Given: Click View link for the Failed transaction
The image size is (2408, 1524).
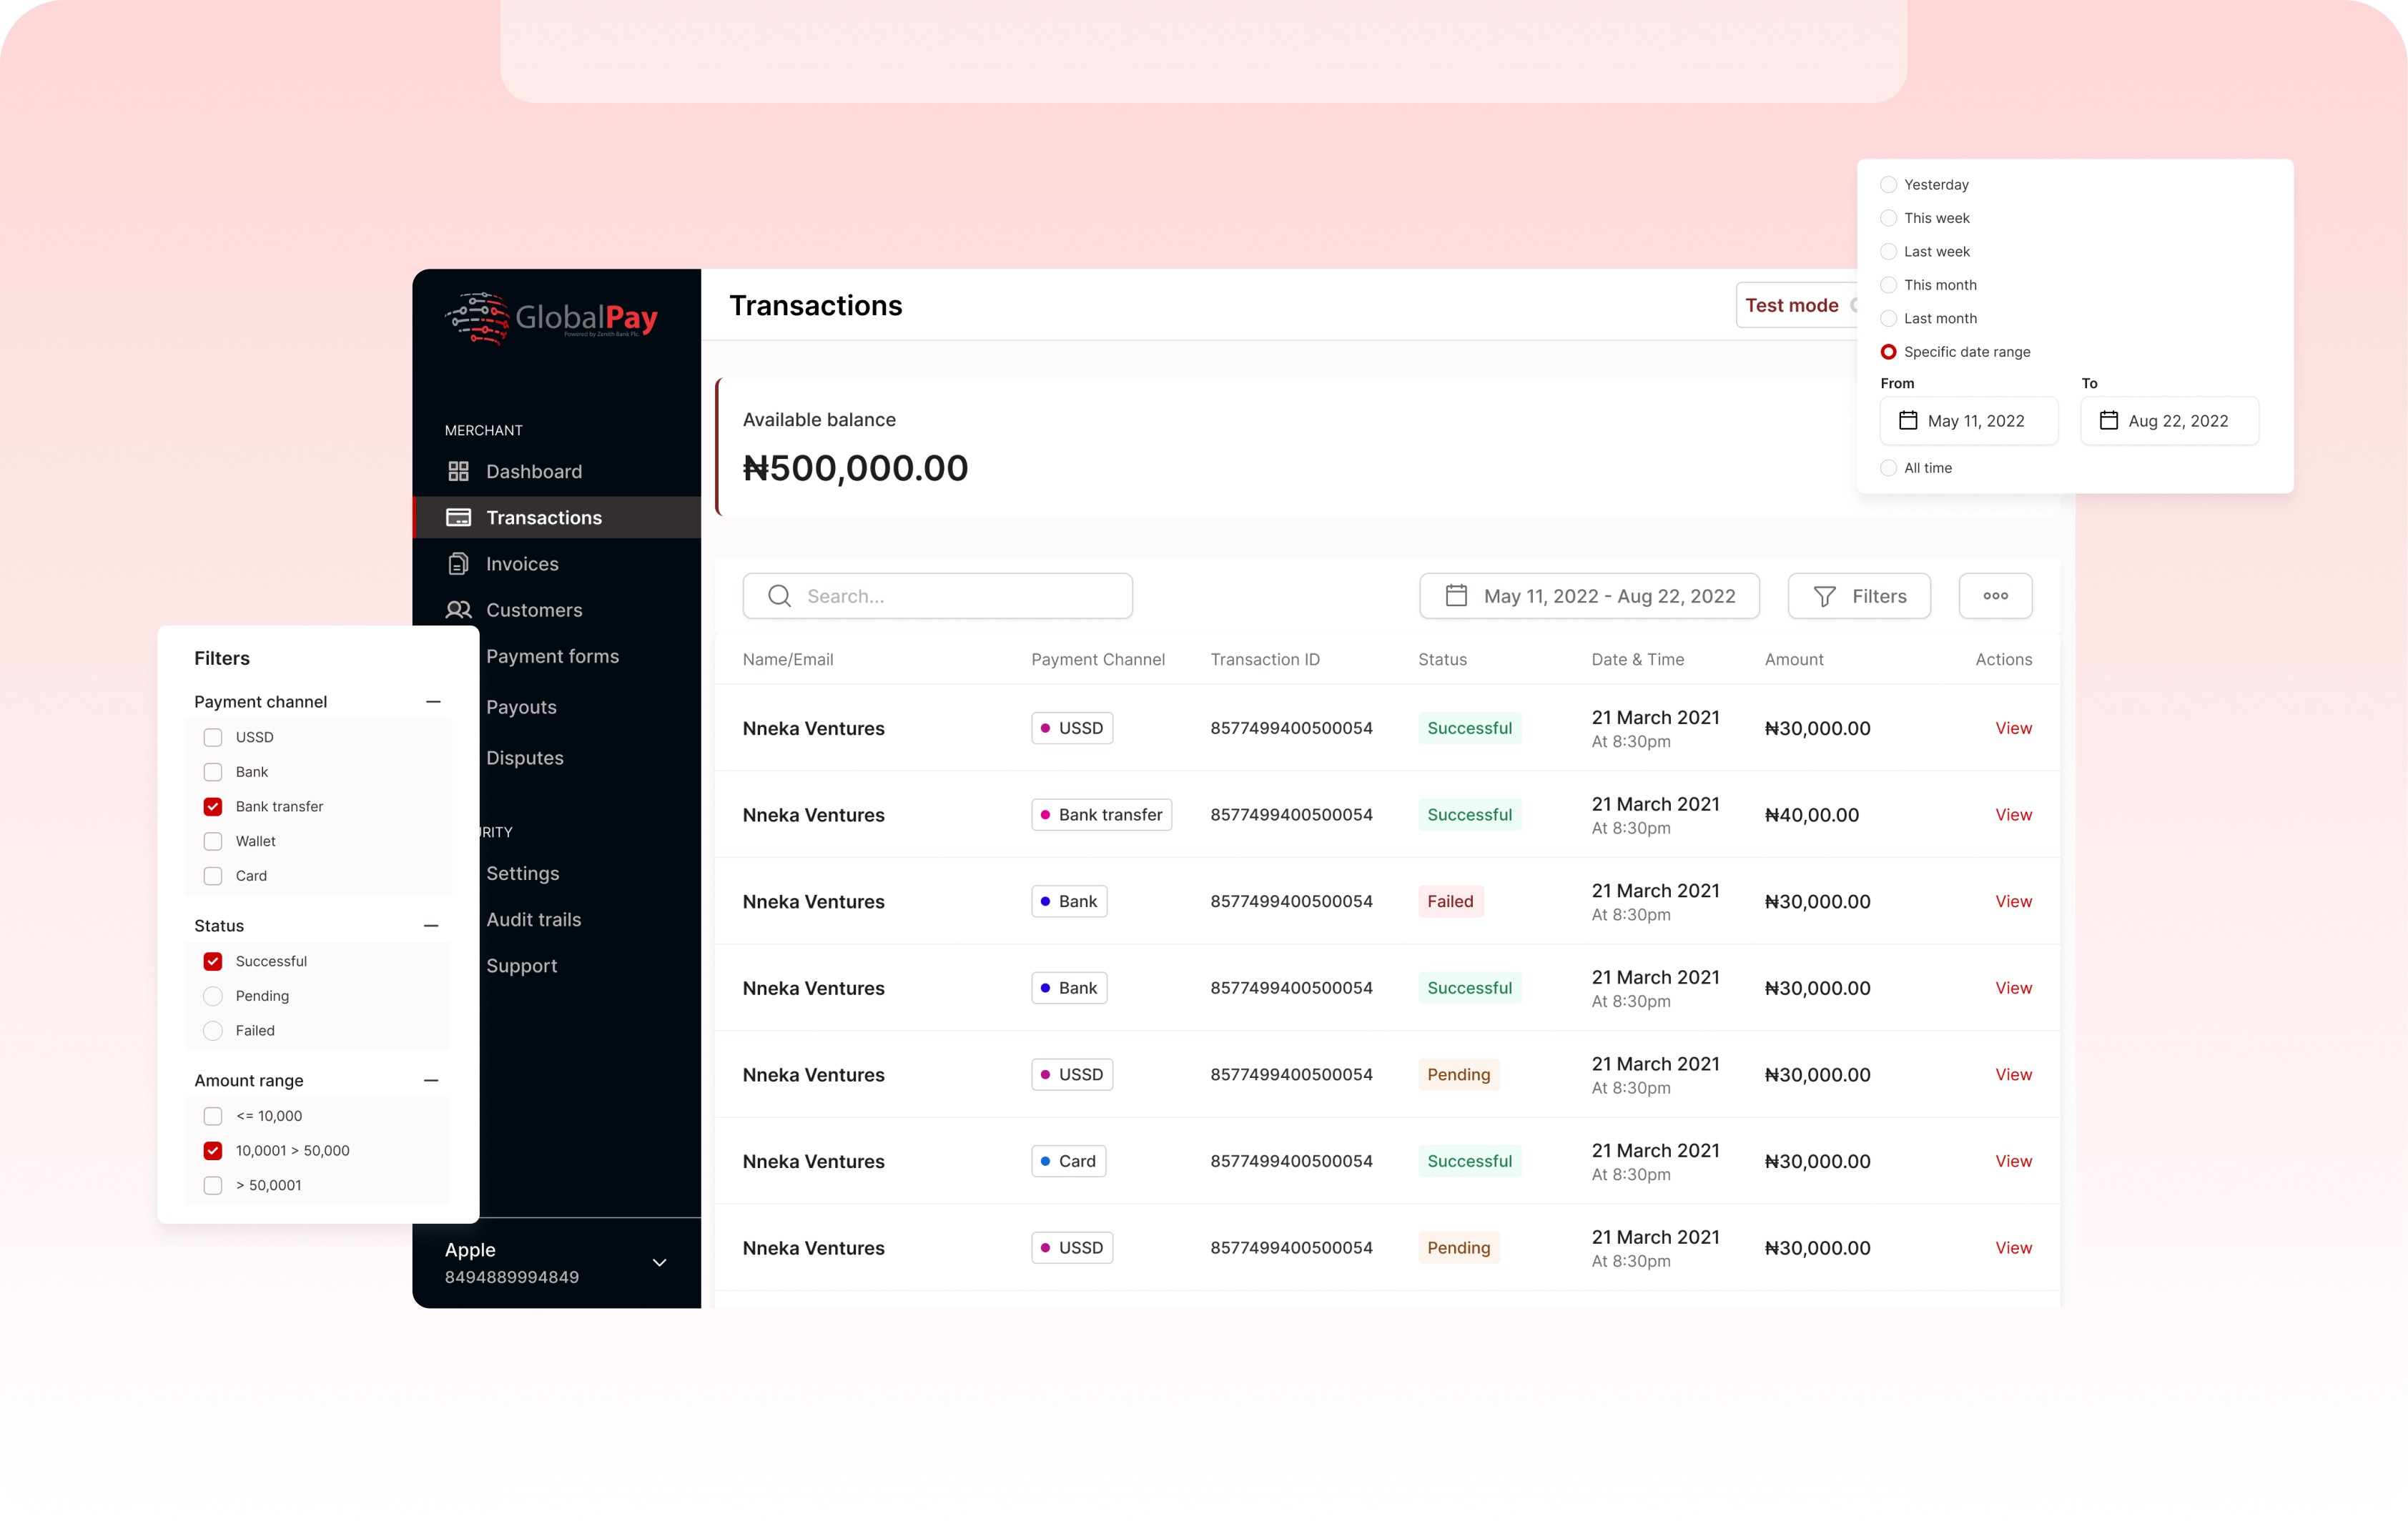Looking at the screenshot, I should pos(2012,901).
